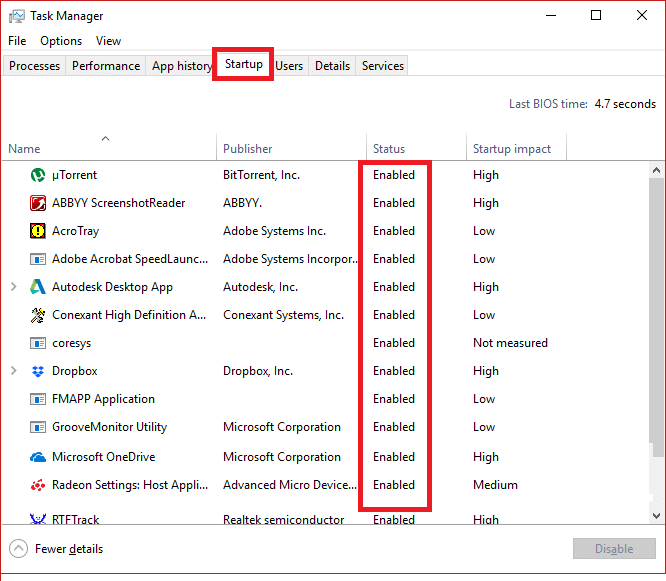
Task: Maximize the Task Manager window
Action: pyautogui.click(x=596, y=16)
